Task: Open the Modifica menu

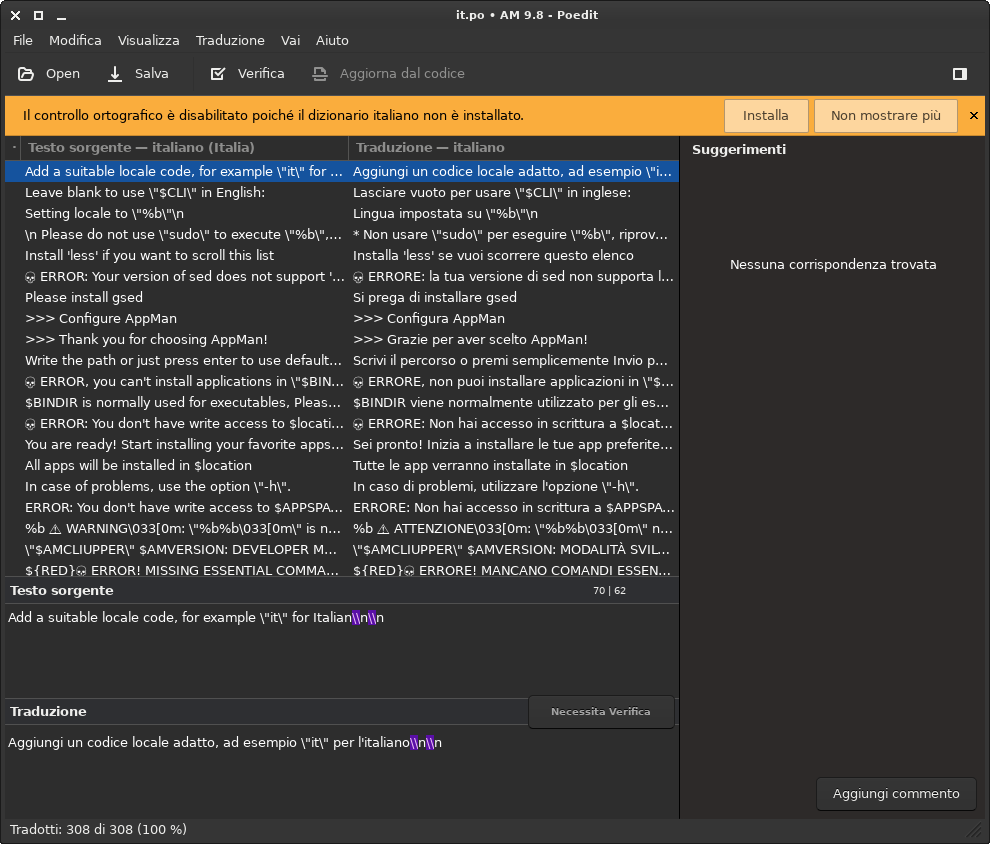Action: point(75,40)
